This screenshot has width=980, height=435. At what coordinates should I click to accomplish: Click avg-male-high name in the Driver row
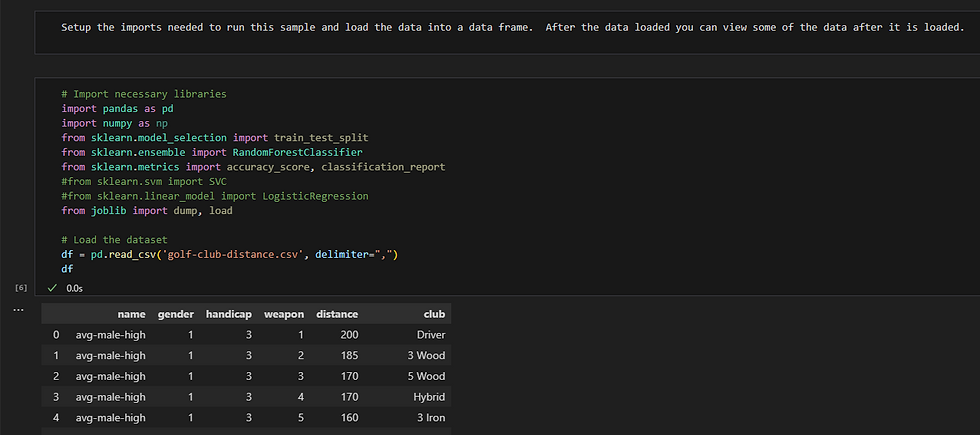(111, 334)
